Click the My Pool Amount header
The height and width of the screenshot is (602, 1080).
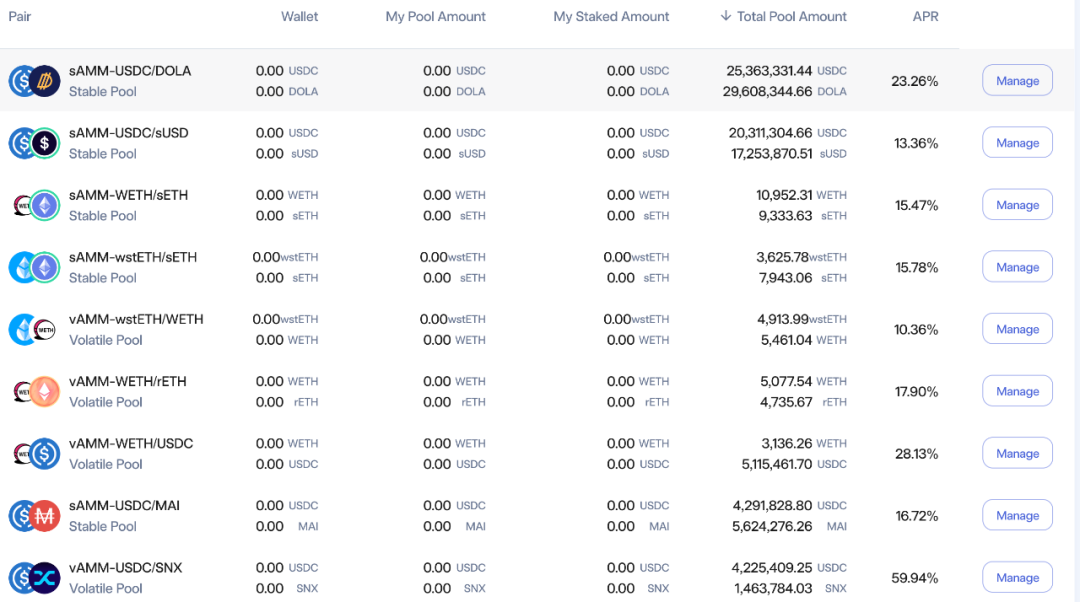coord(435,17)
